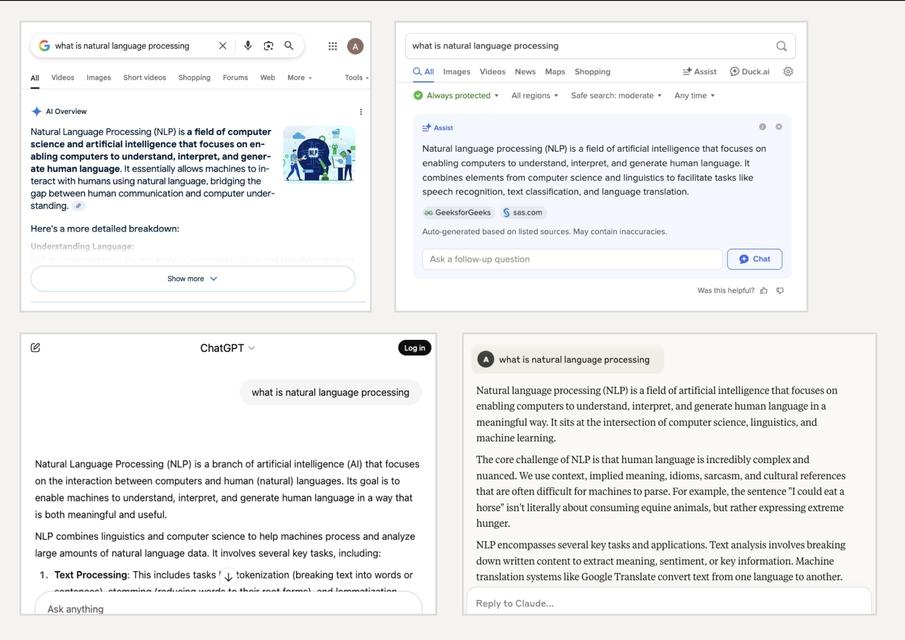Open the AI Overview three-dot menu
The height and width of the screenshot is (640, 905).
[361, 112]
